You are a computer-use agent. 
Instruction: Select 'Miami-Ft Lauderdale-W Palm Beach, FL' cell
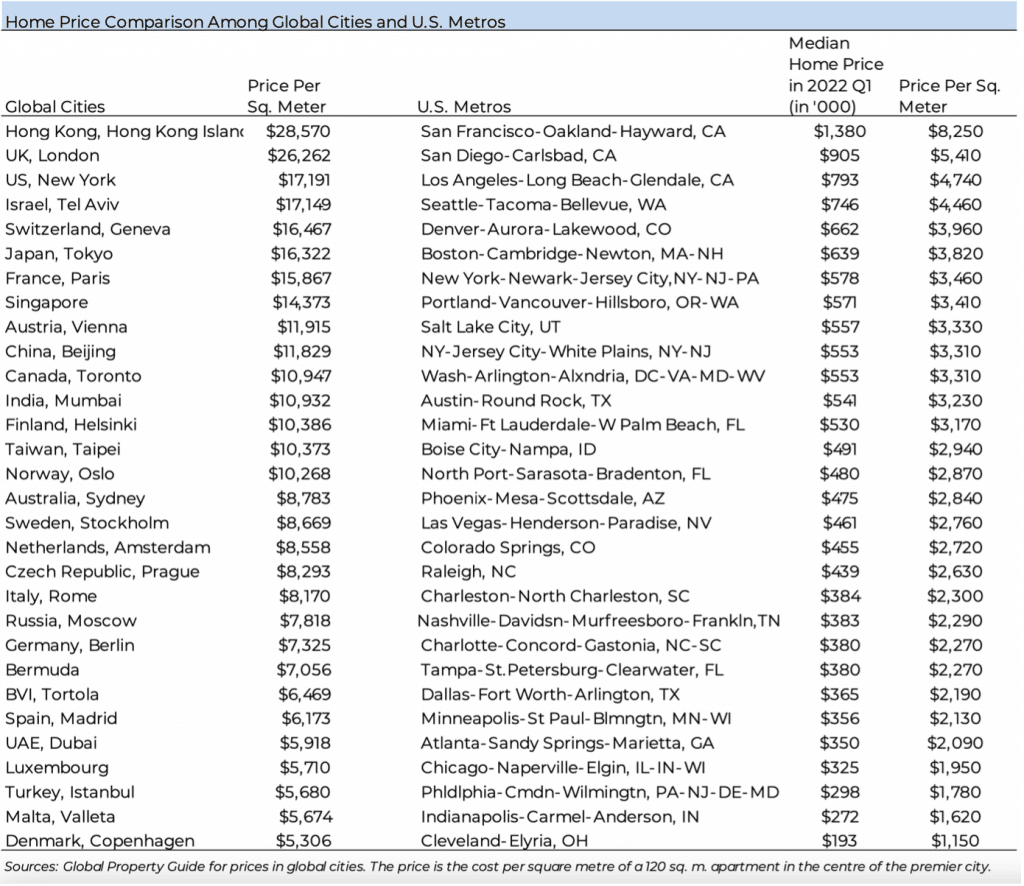point(583,425)
